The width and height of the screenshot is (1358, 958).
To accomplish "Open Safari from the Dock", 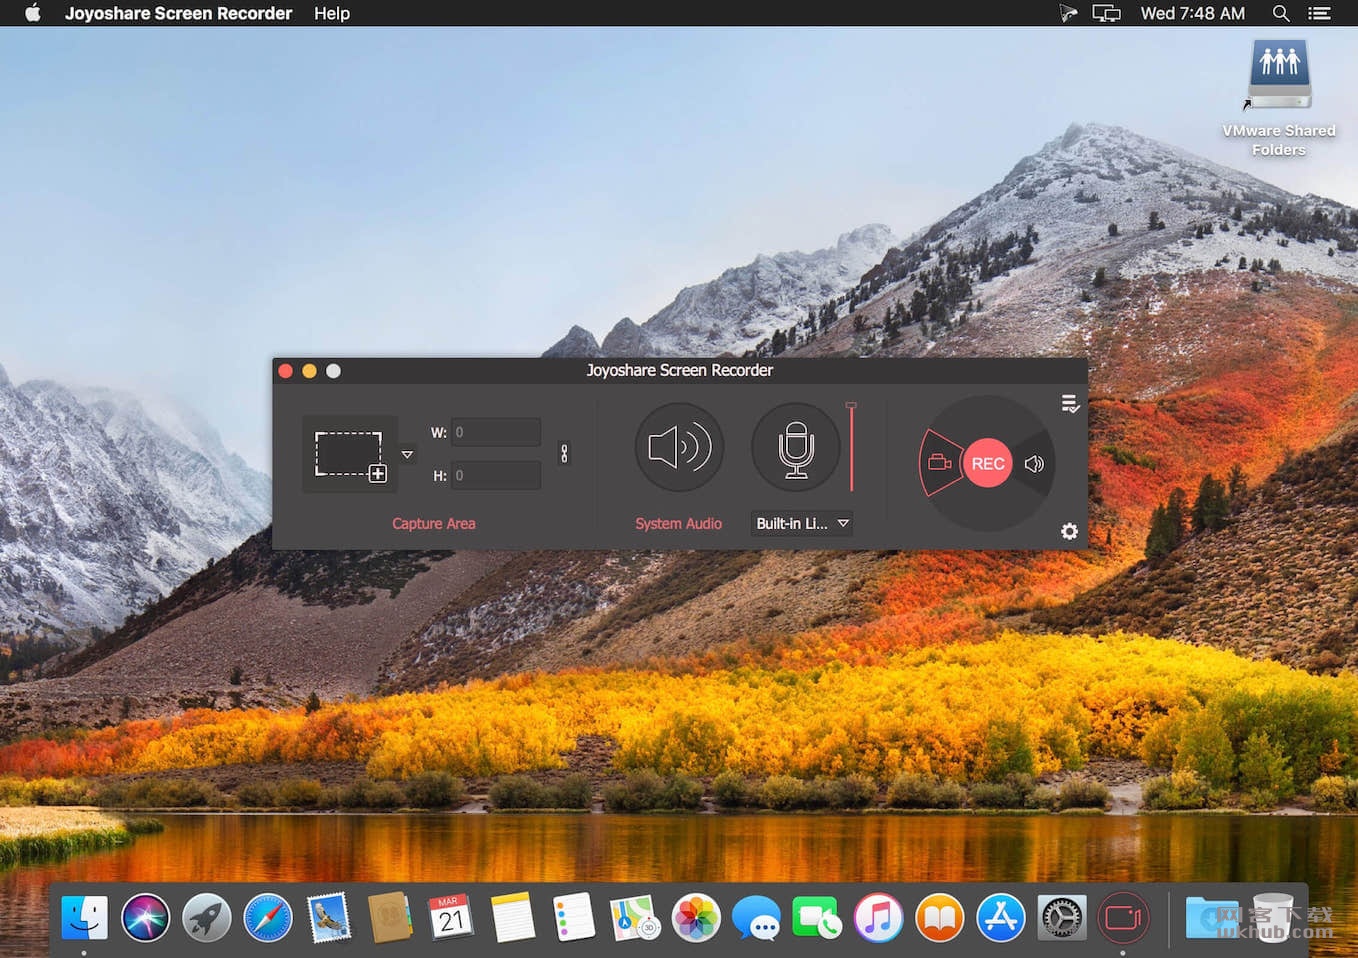I will 268,917.
